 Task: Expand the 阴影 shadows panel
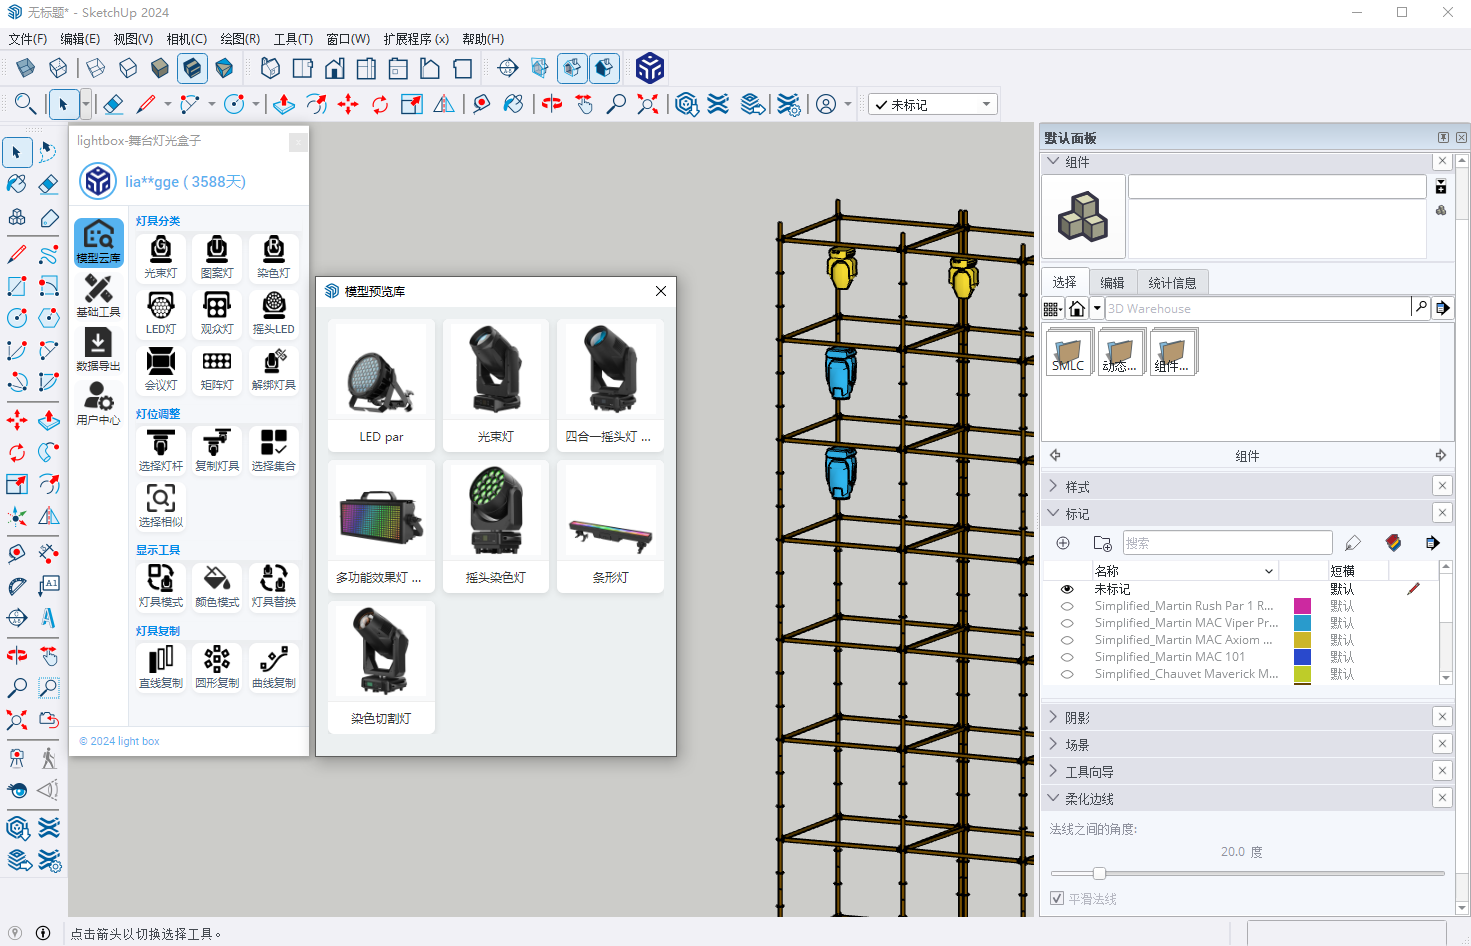1077,717
